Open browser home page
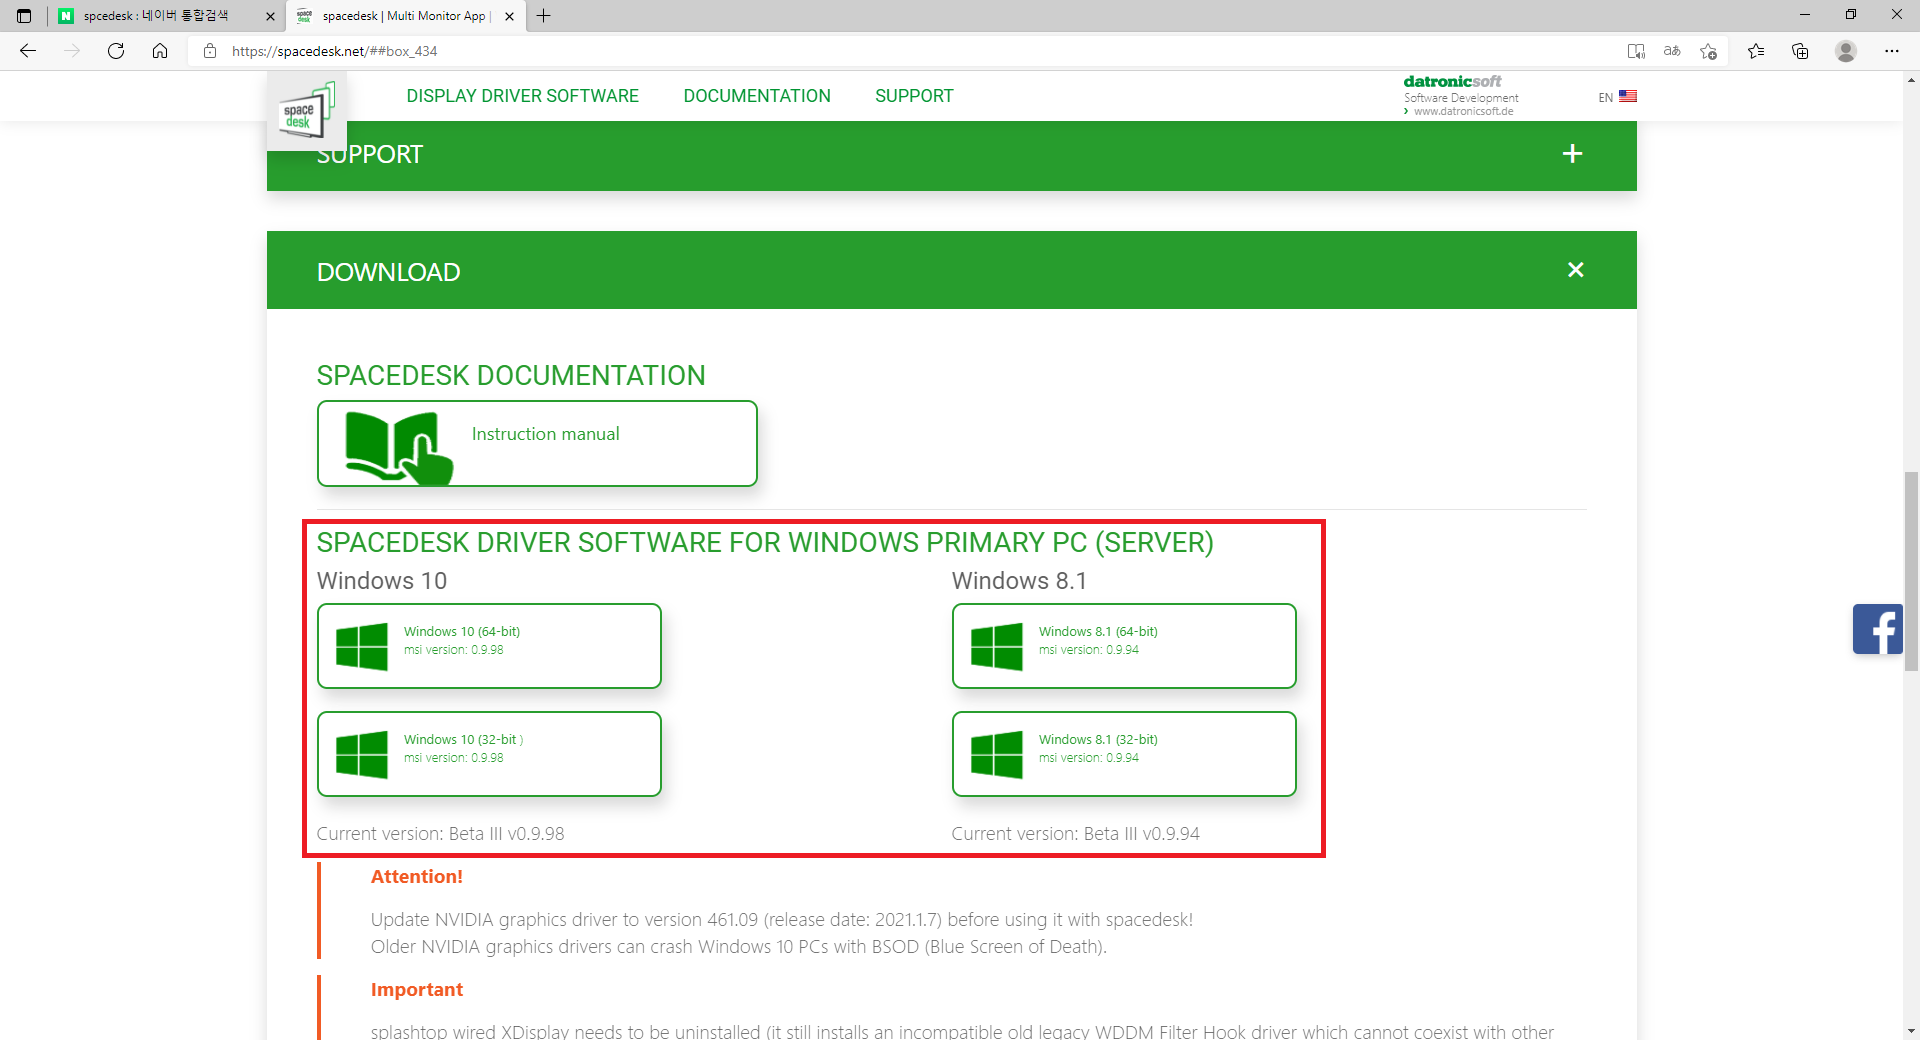The image size is (1920, 1040). click(x=160, y=51)
